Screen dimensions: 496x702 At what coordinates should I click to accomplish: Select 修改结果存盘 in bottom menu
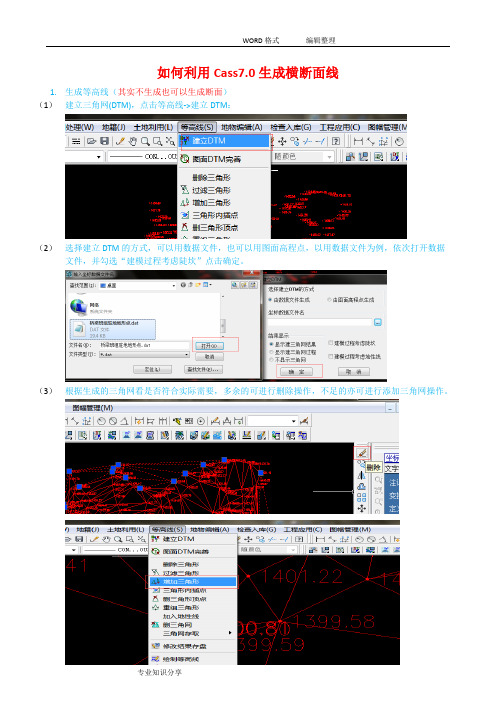coord(192,646)
